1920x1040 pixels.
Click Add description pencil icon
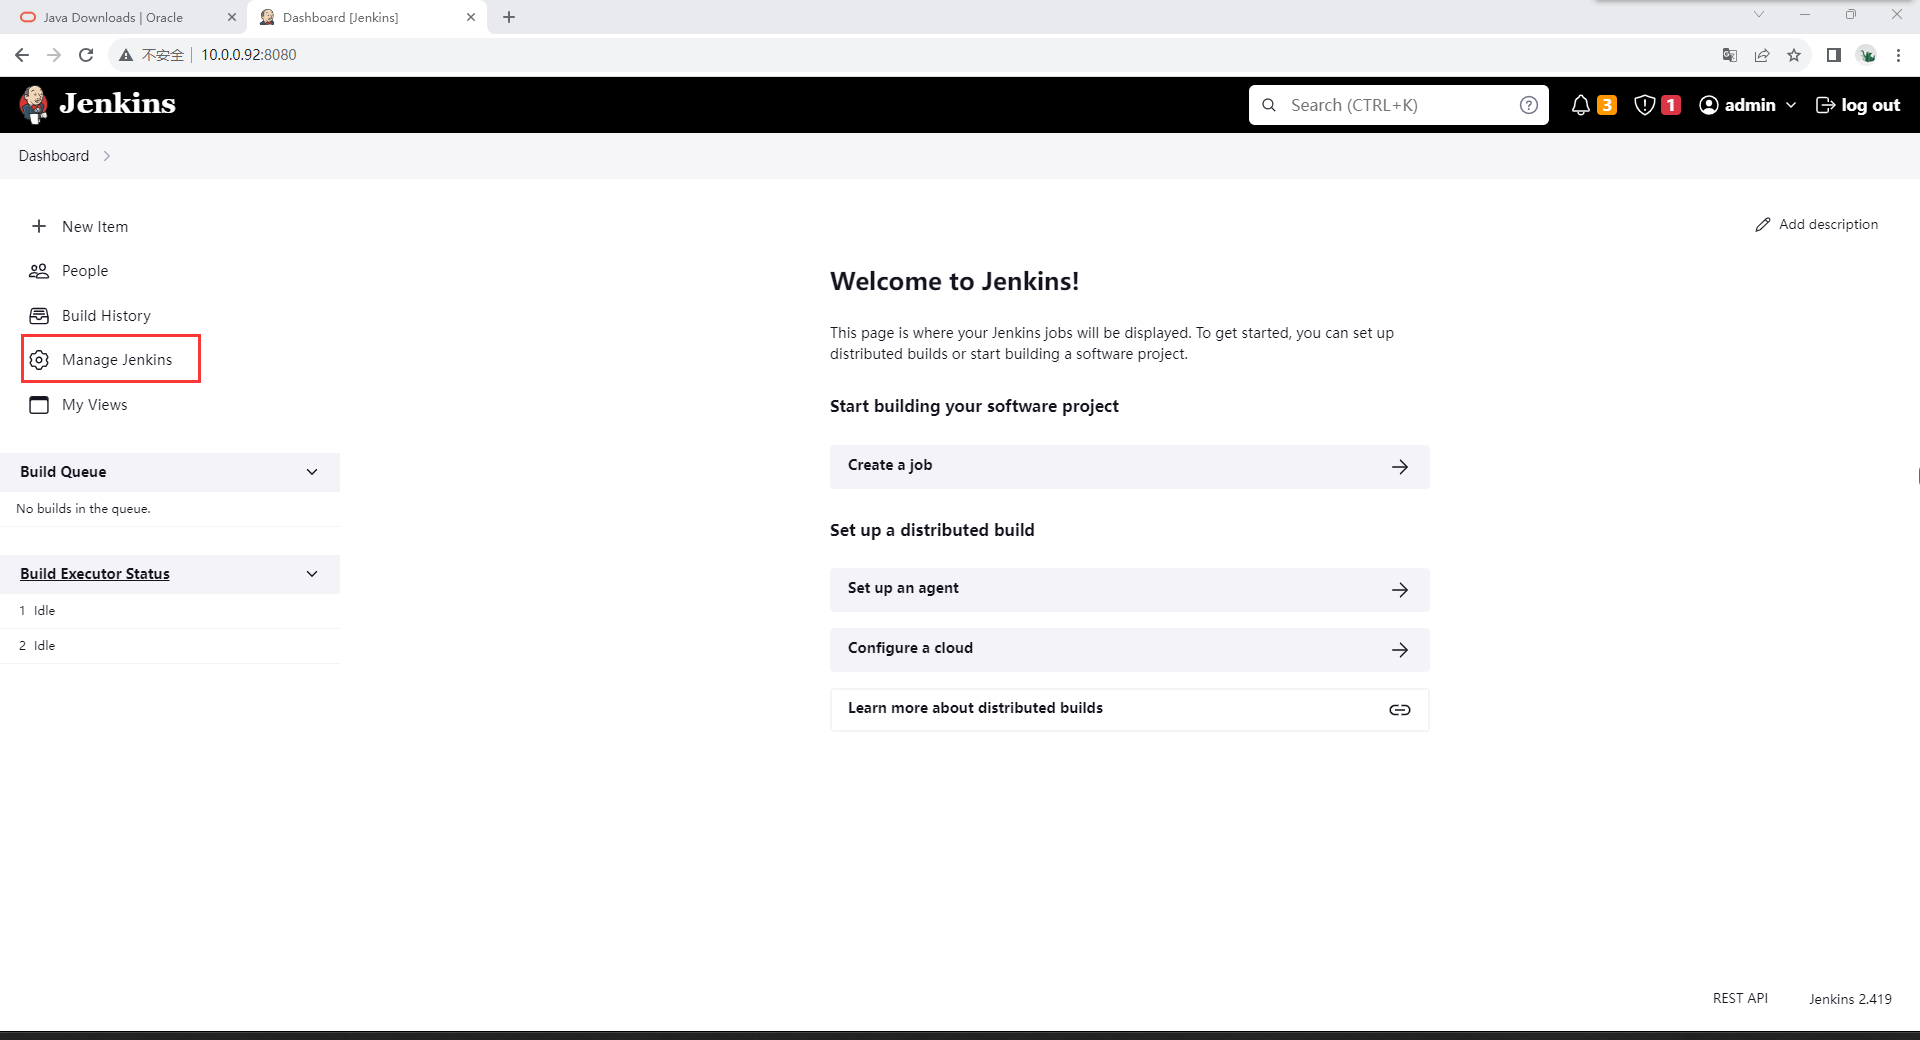coord(1763,225)
